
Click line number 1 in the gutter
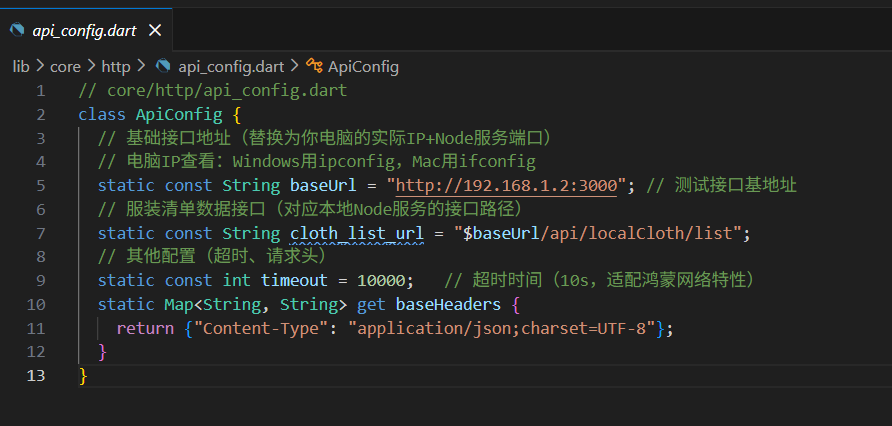(40, 91)
